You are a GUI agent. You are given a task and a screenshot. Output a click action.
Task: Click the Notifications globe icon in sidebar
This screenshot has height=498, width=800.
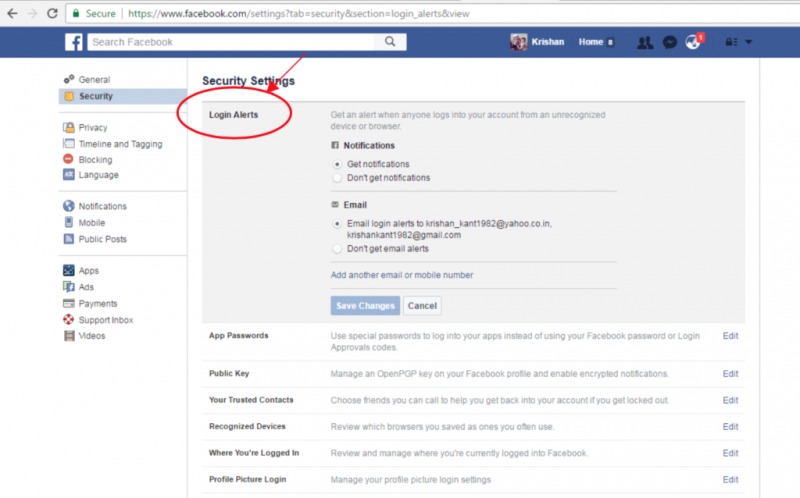(x=69, y=206)
